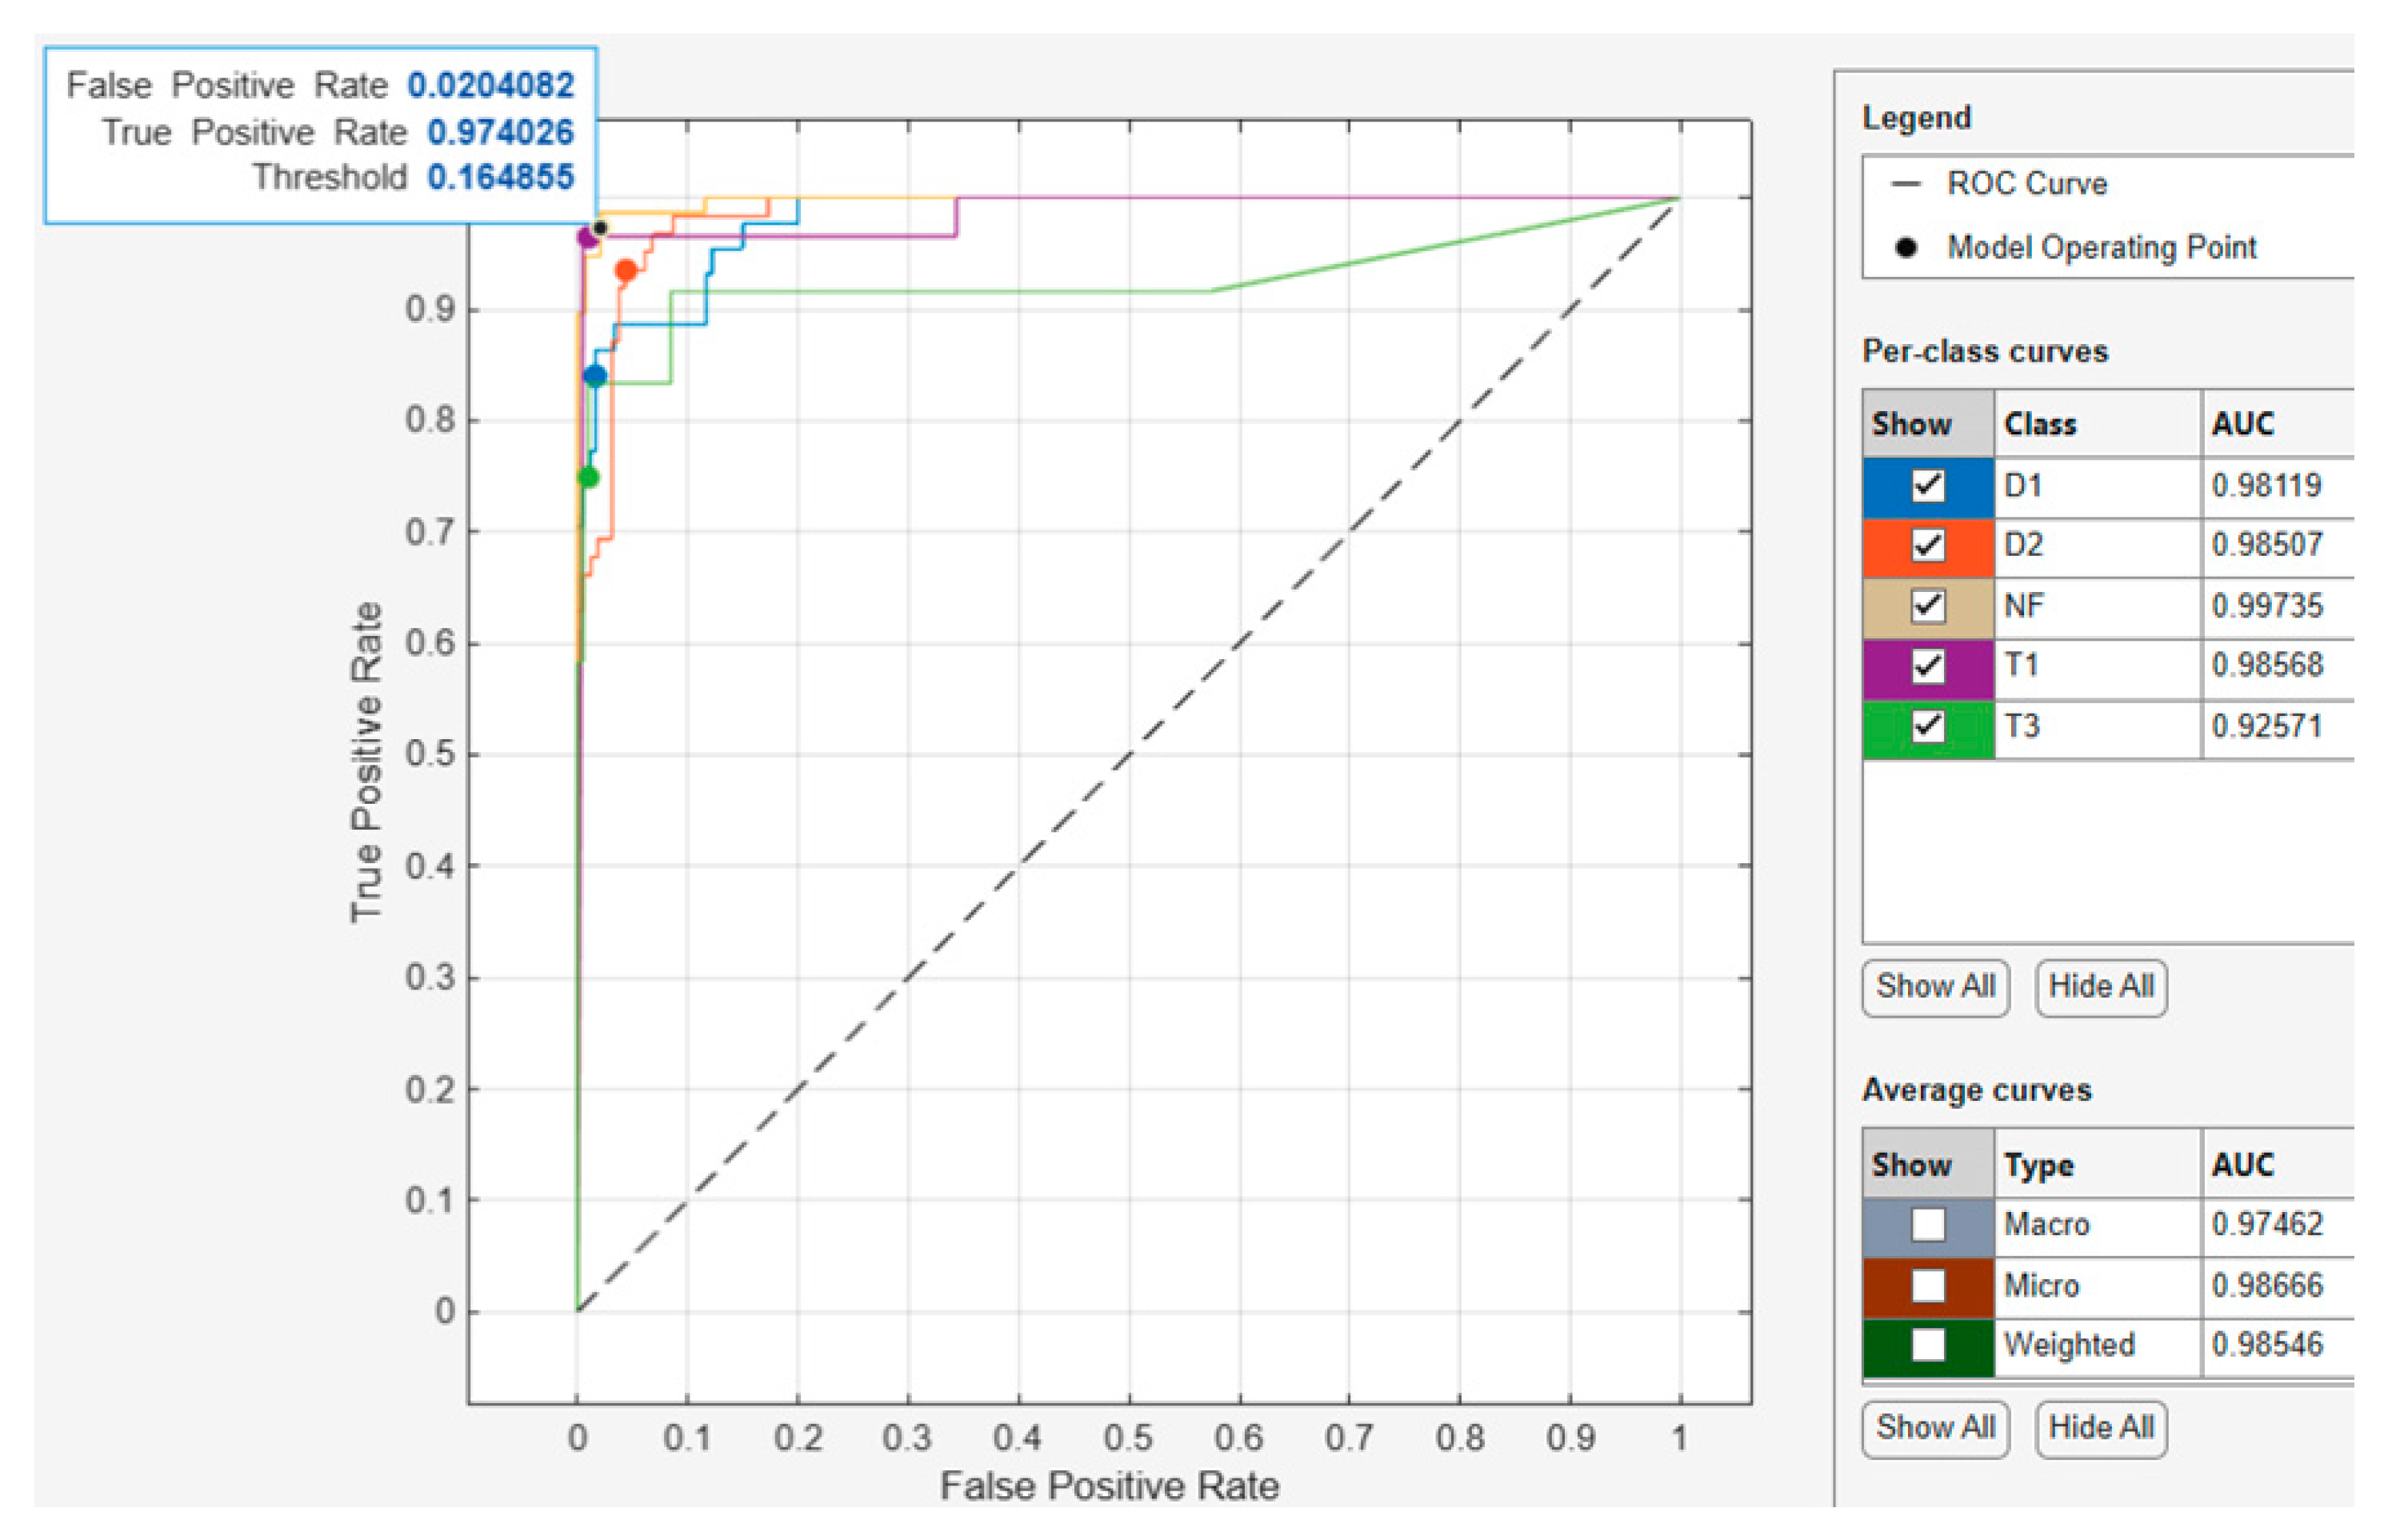Screen dimensions: 2392x1540
Task: Select the blue D1 model operating point
Action: (x=594, y=376)
